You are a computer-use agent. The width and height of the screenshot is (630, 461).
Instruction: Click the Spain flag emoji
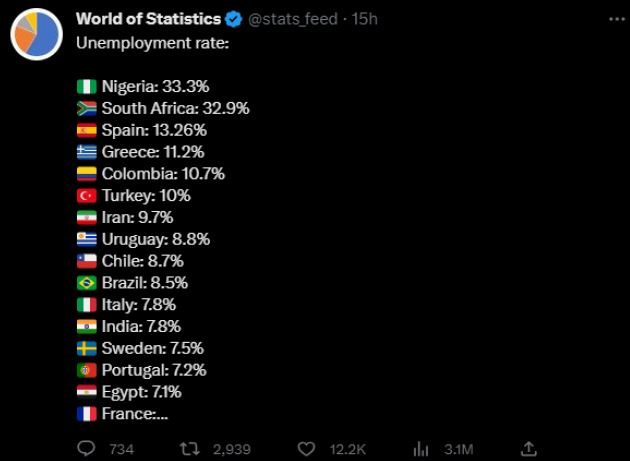86,130
